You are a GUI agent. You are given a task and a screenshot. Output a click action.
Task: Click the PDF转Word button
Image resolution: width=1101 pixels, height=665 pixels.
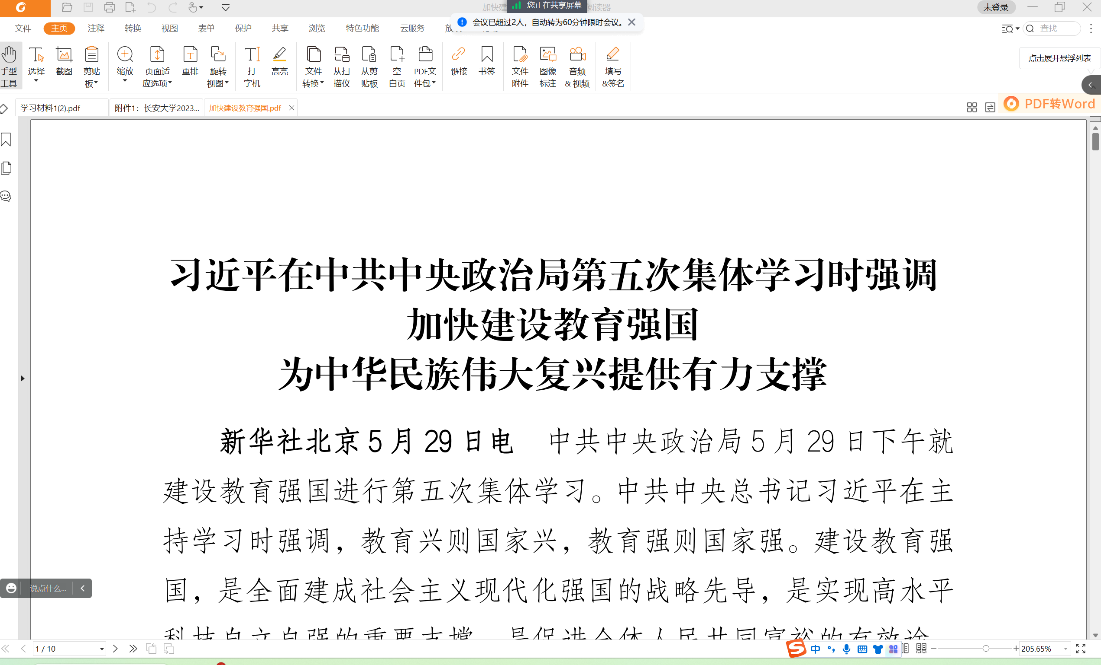click(x=1050, y=103)
